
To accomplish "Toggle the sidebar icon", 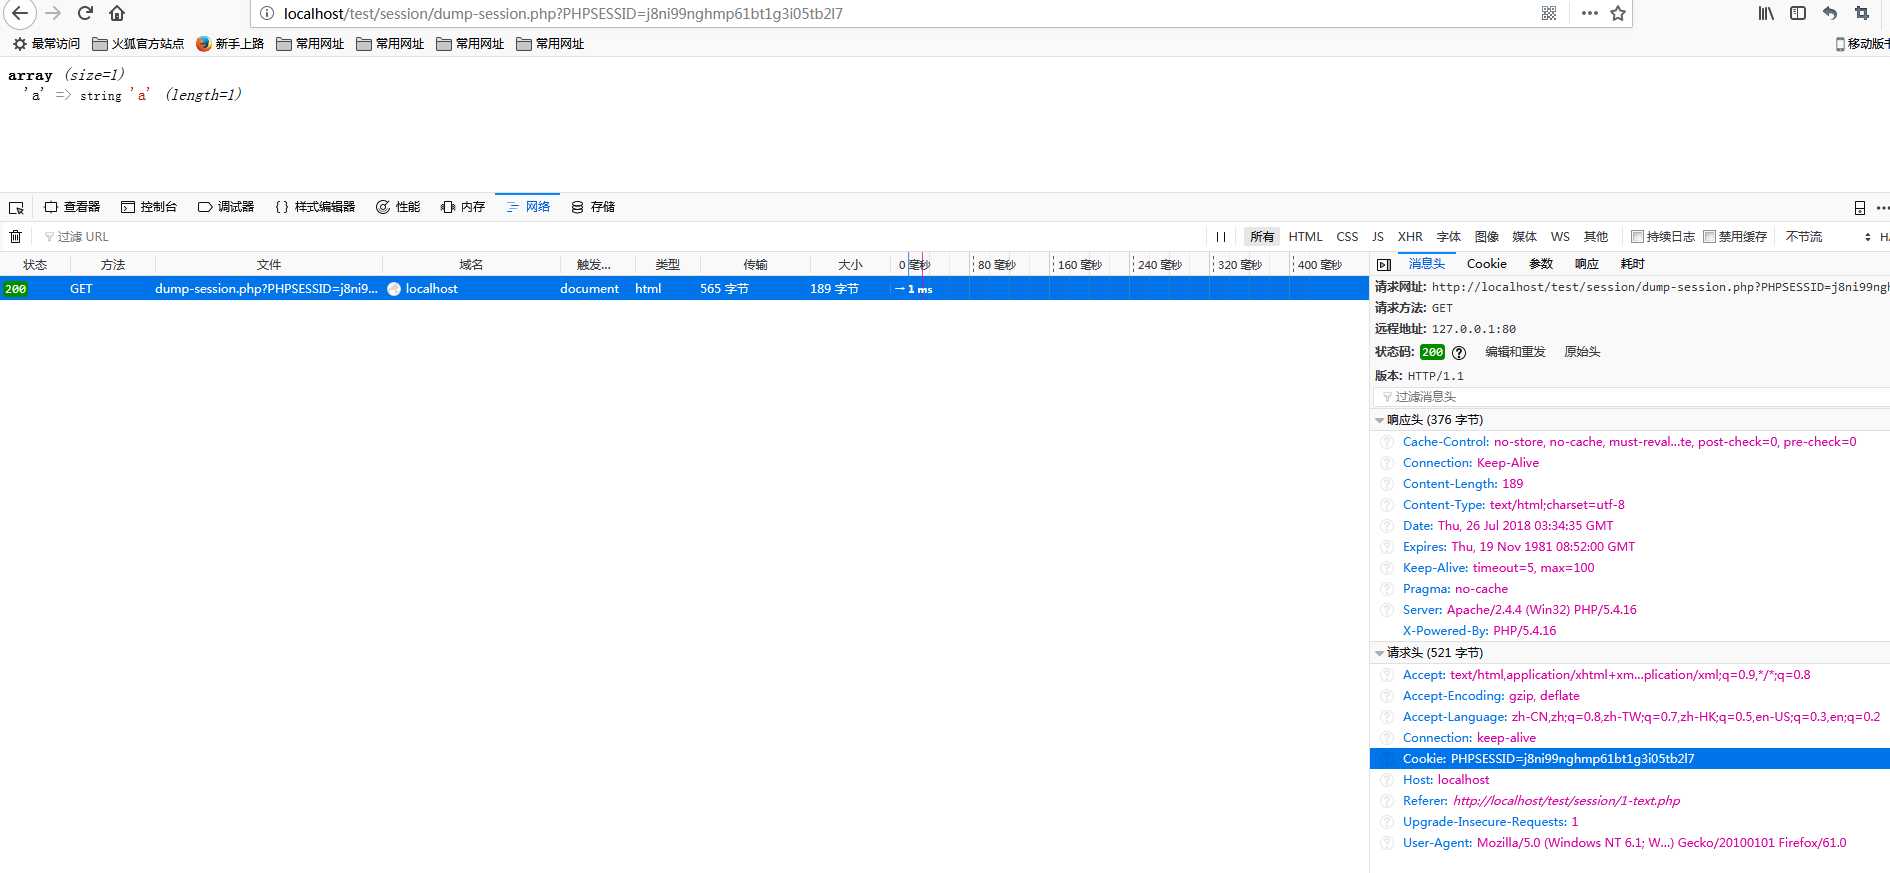I will [1798, 13].
